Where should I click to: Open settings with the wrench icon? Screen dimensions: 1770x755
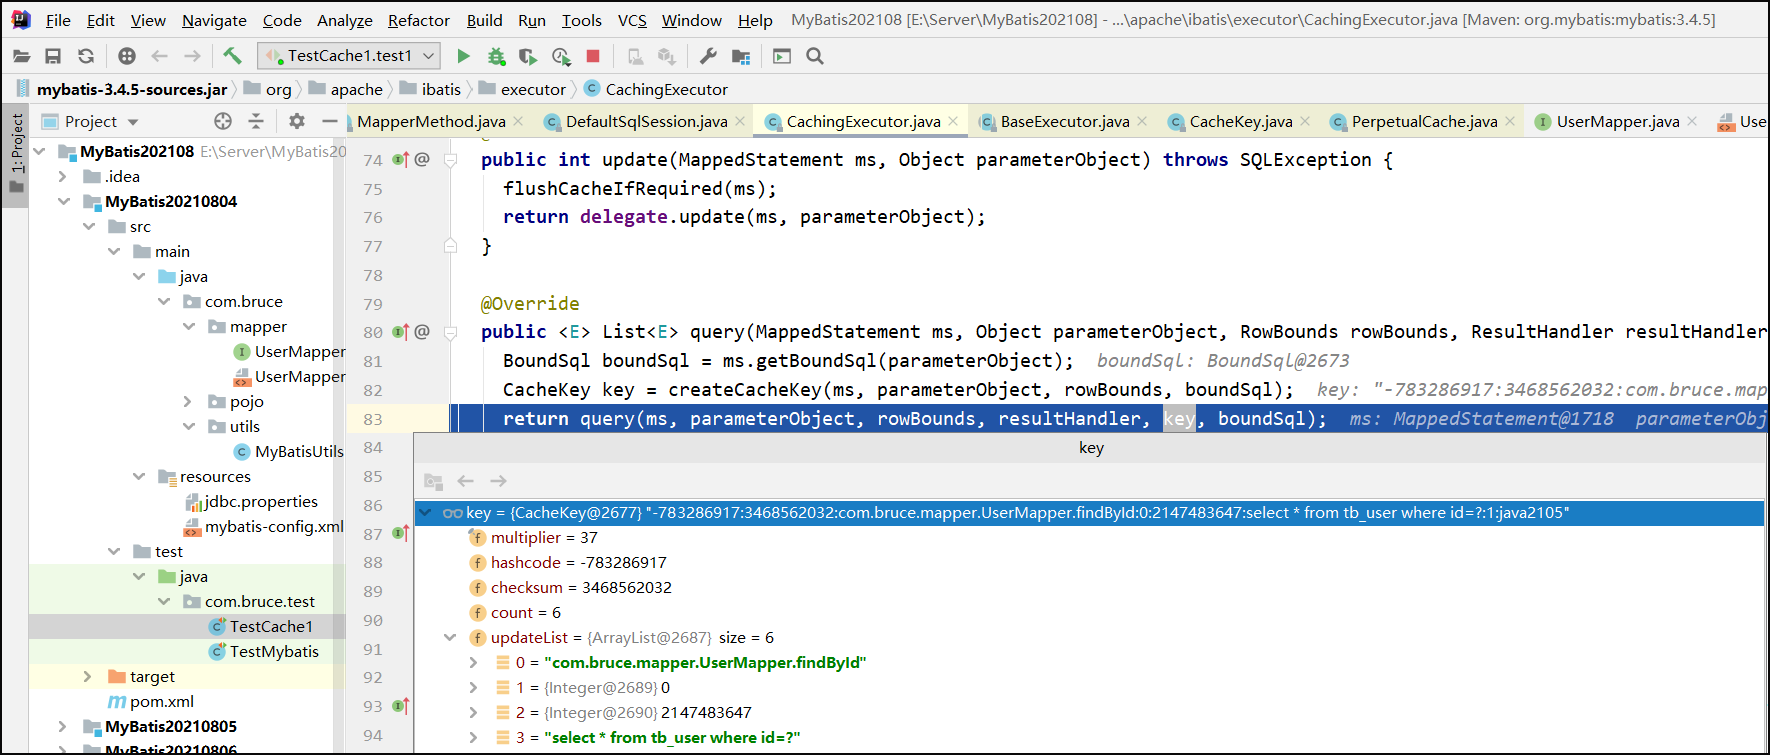(708, 57)
